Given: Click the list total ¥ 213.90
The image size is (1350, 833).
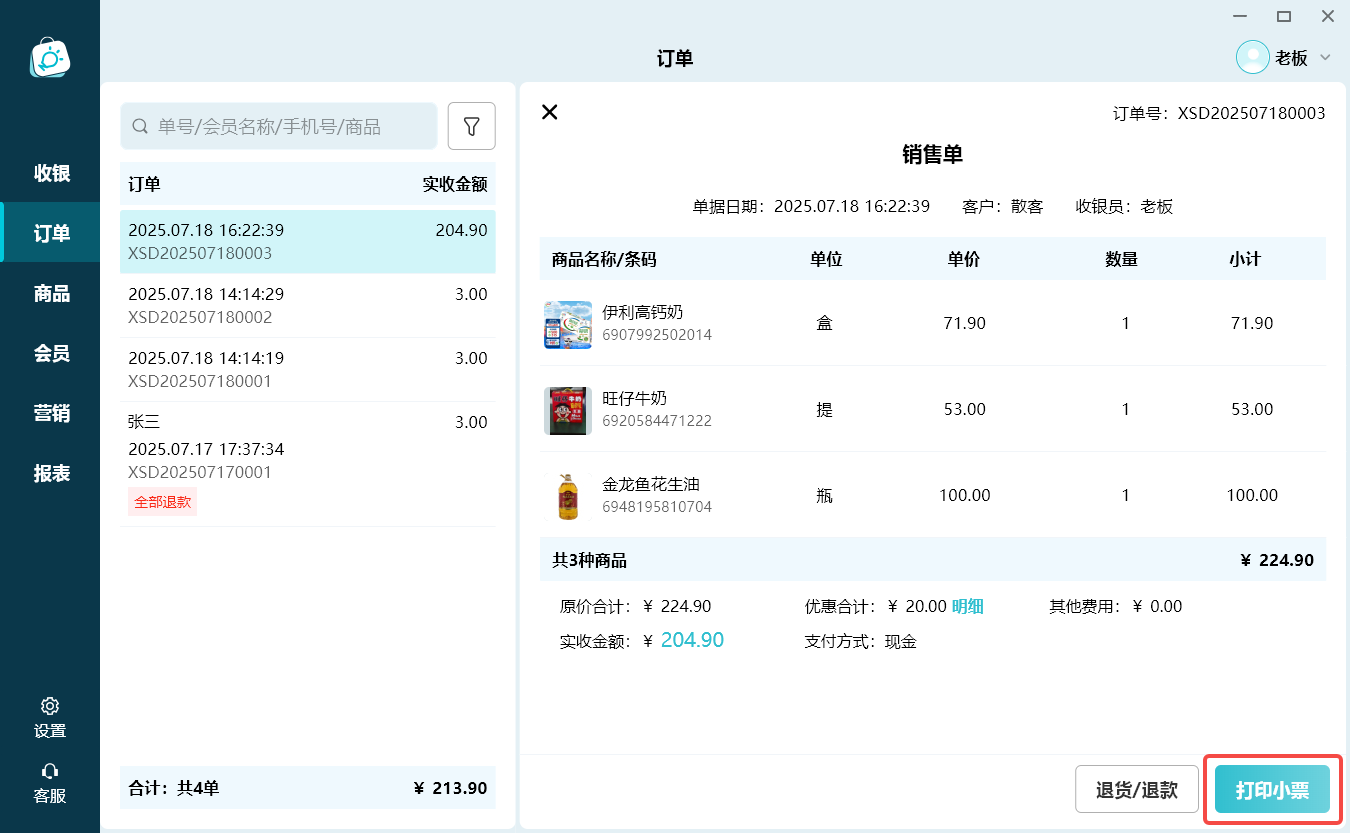Looking at the screenshot, I should coord(450,788).
